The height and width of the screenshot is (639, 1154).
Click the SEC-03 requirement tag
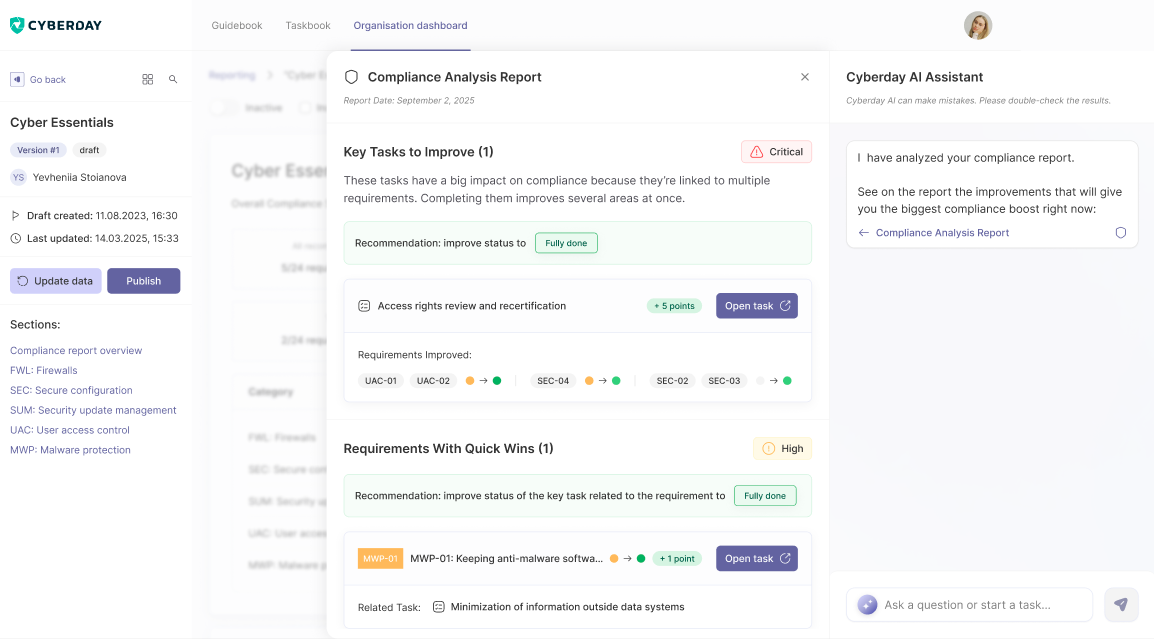pyautogui.click(x=724, y=381)
